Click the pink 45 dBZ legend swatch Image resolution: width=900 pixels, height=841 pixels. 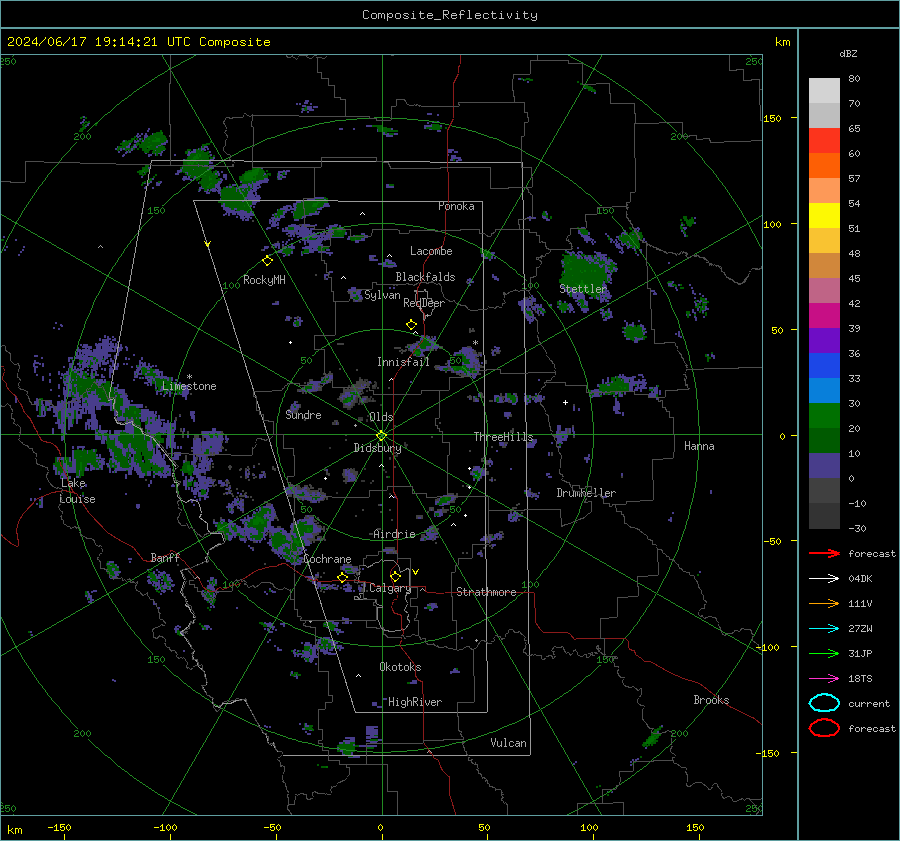point(824,290)
